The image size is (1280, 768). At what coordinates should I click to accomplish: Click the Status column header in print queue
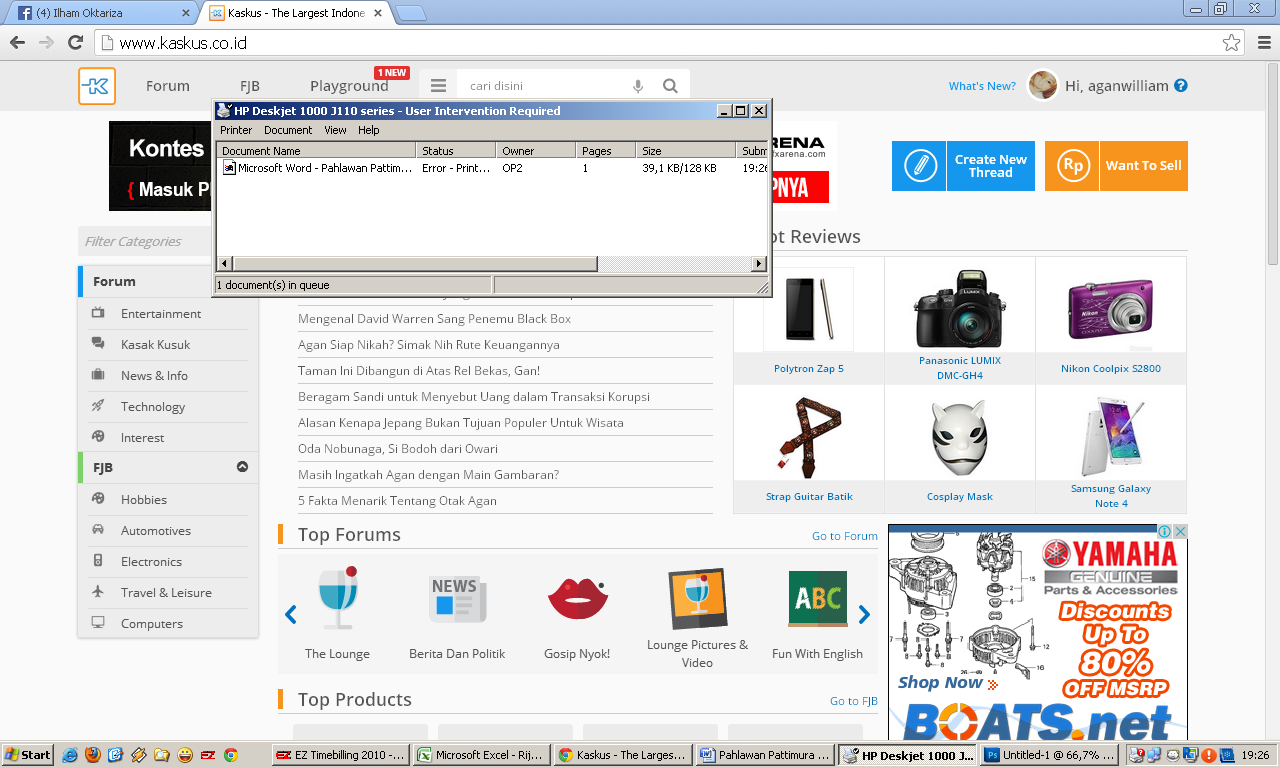[x=456, y=151]
